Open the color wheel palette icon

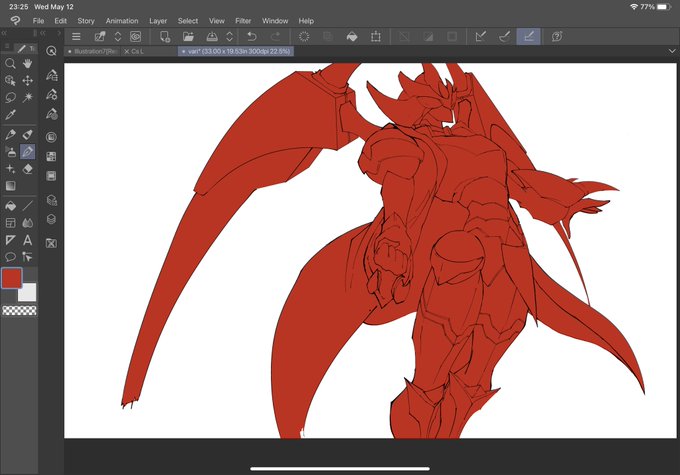tap(51, 137)
